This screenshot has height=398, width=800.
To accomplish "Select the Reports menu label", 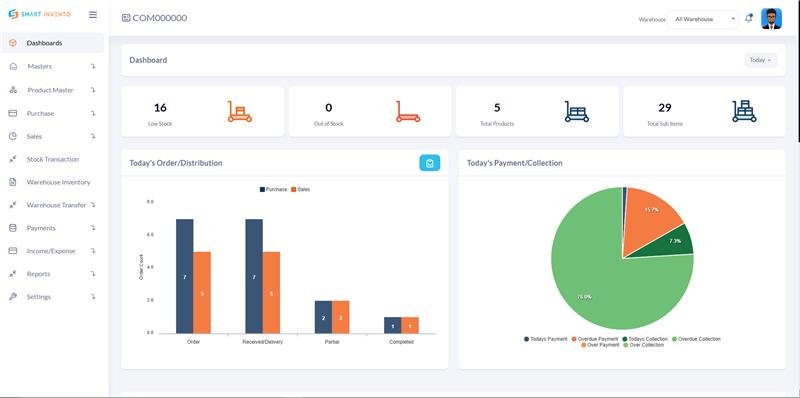I will (x=38, y=274).
